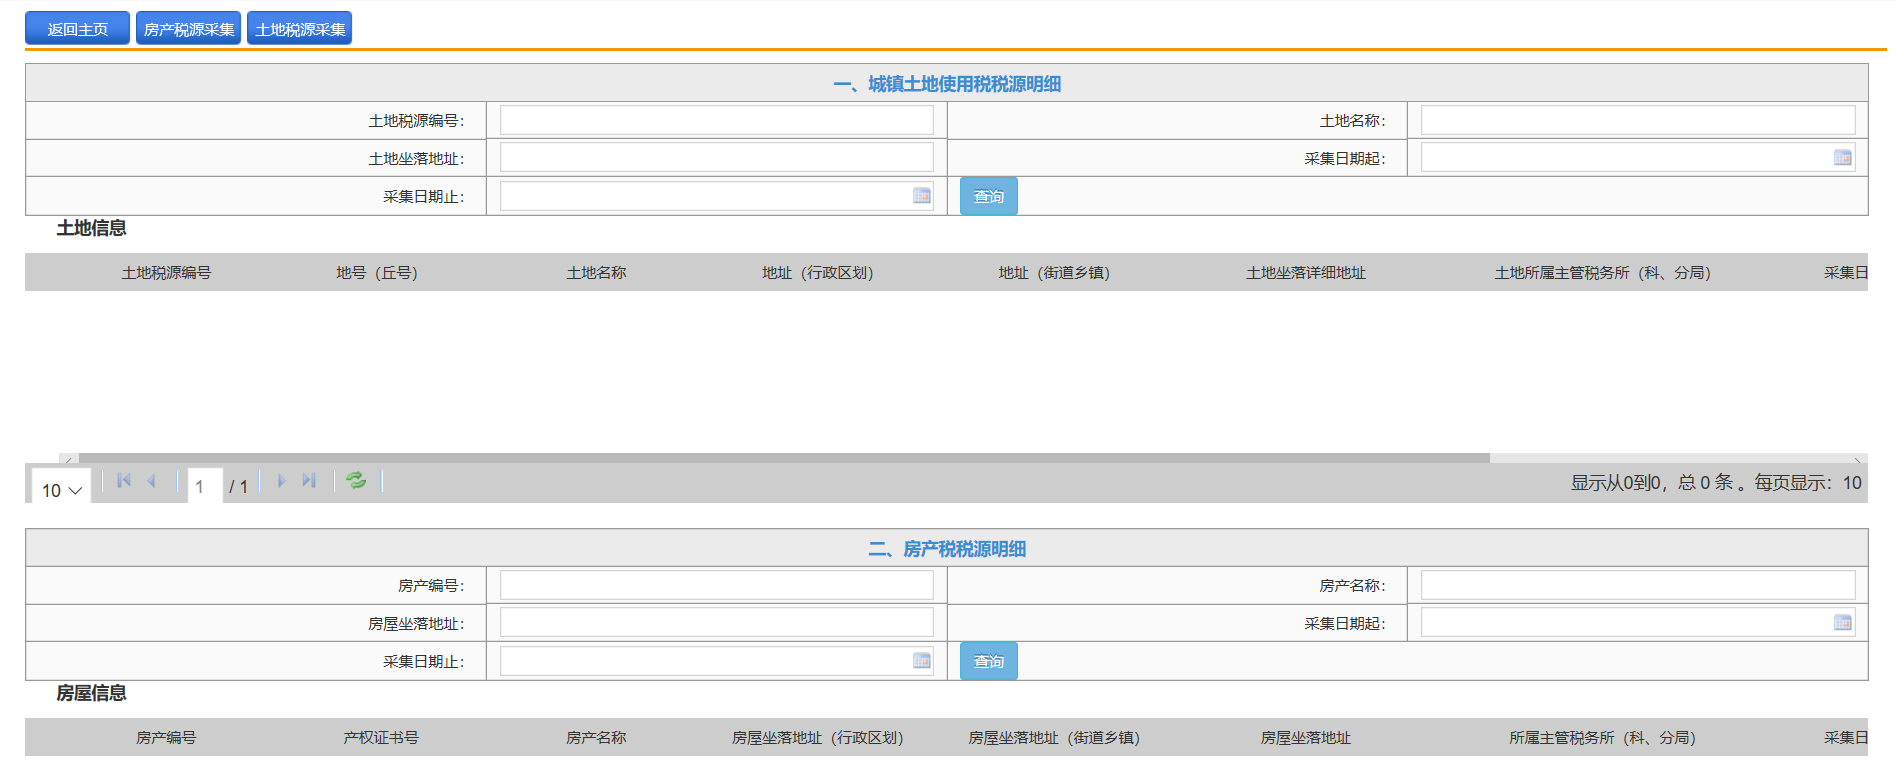Viewport: 1897px width, 770px height.
Task: Focus the 土地名称 input field
Action: click(1637, 120)
